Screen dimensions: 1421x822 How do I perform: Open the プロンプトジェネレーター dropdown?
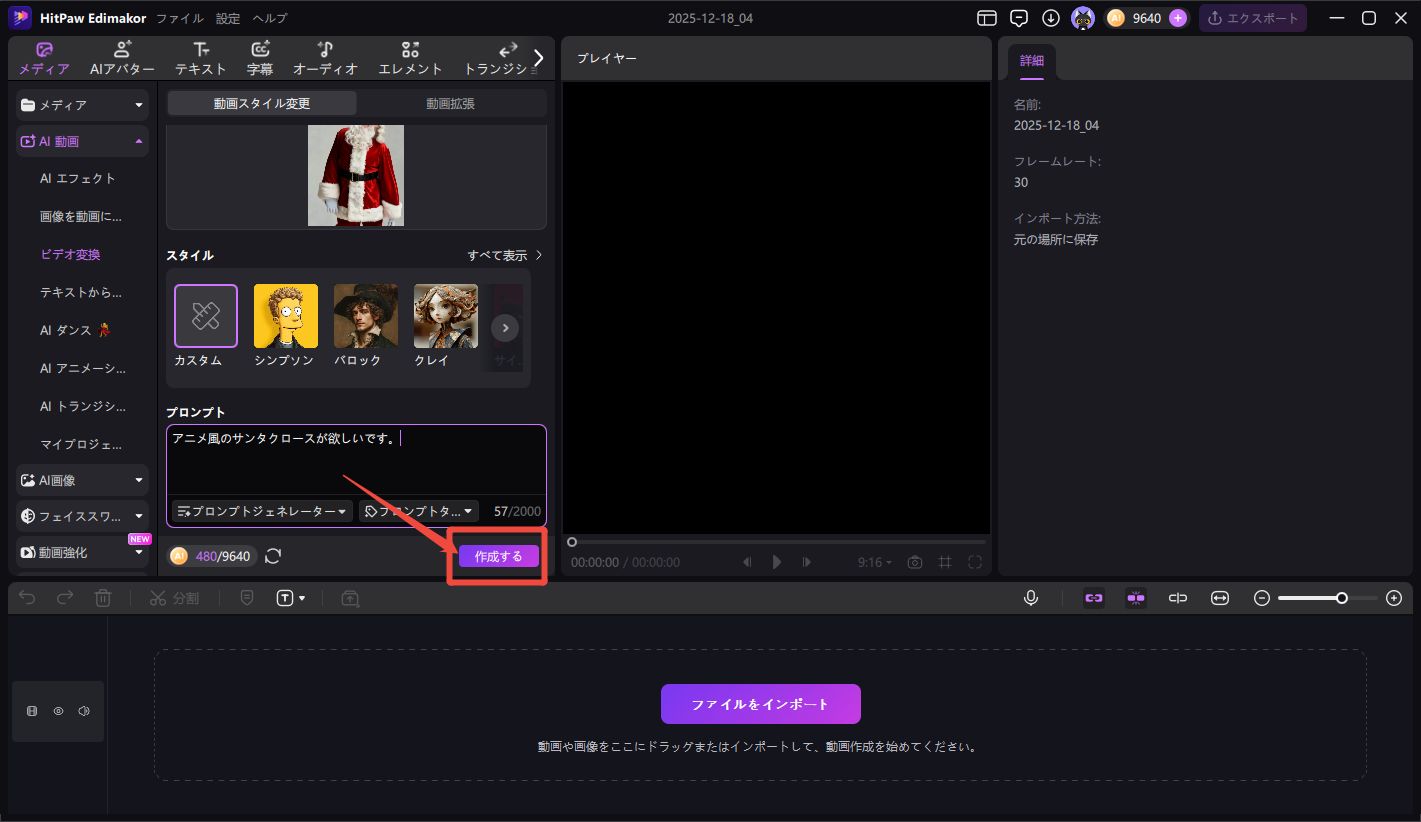click(262, 511)
